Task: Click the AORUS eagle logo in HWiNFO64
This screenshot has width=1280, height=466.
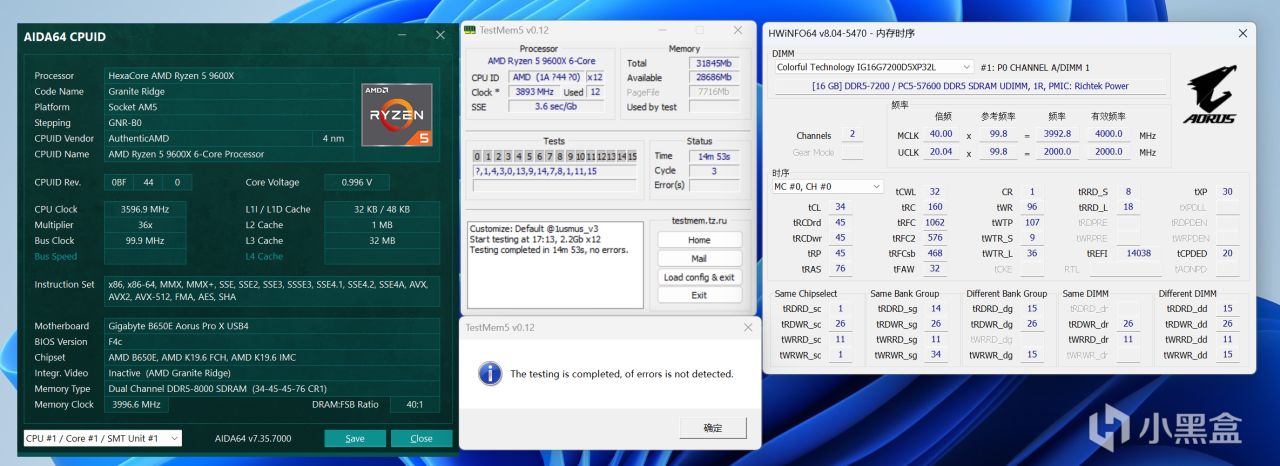Action: coord(1209,95)
